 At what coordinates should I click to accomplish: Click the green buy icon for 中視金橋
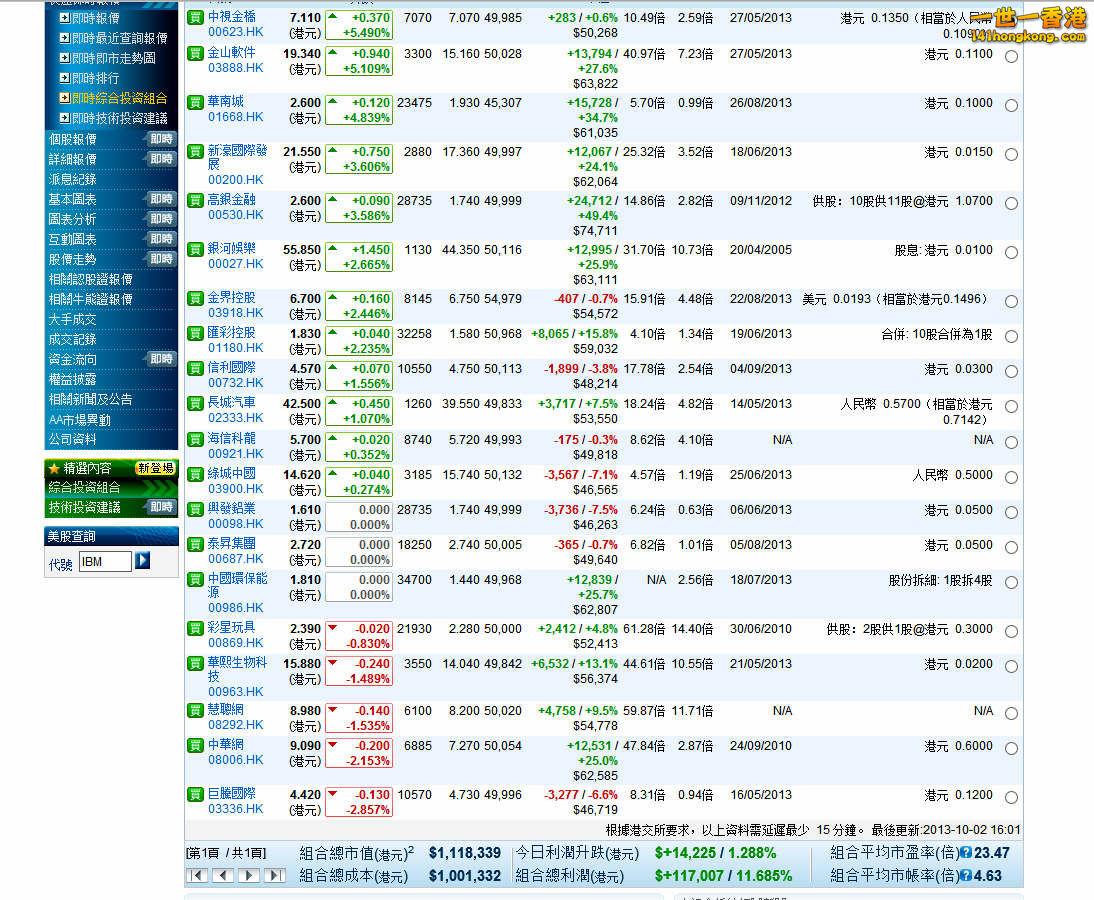[x=195, y=17]
